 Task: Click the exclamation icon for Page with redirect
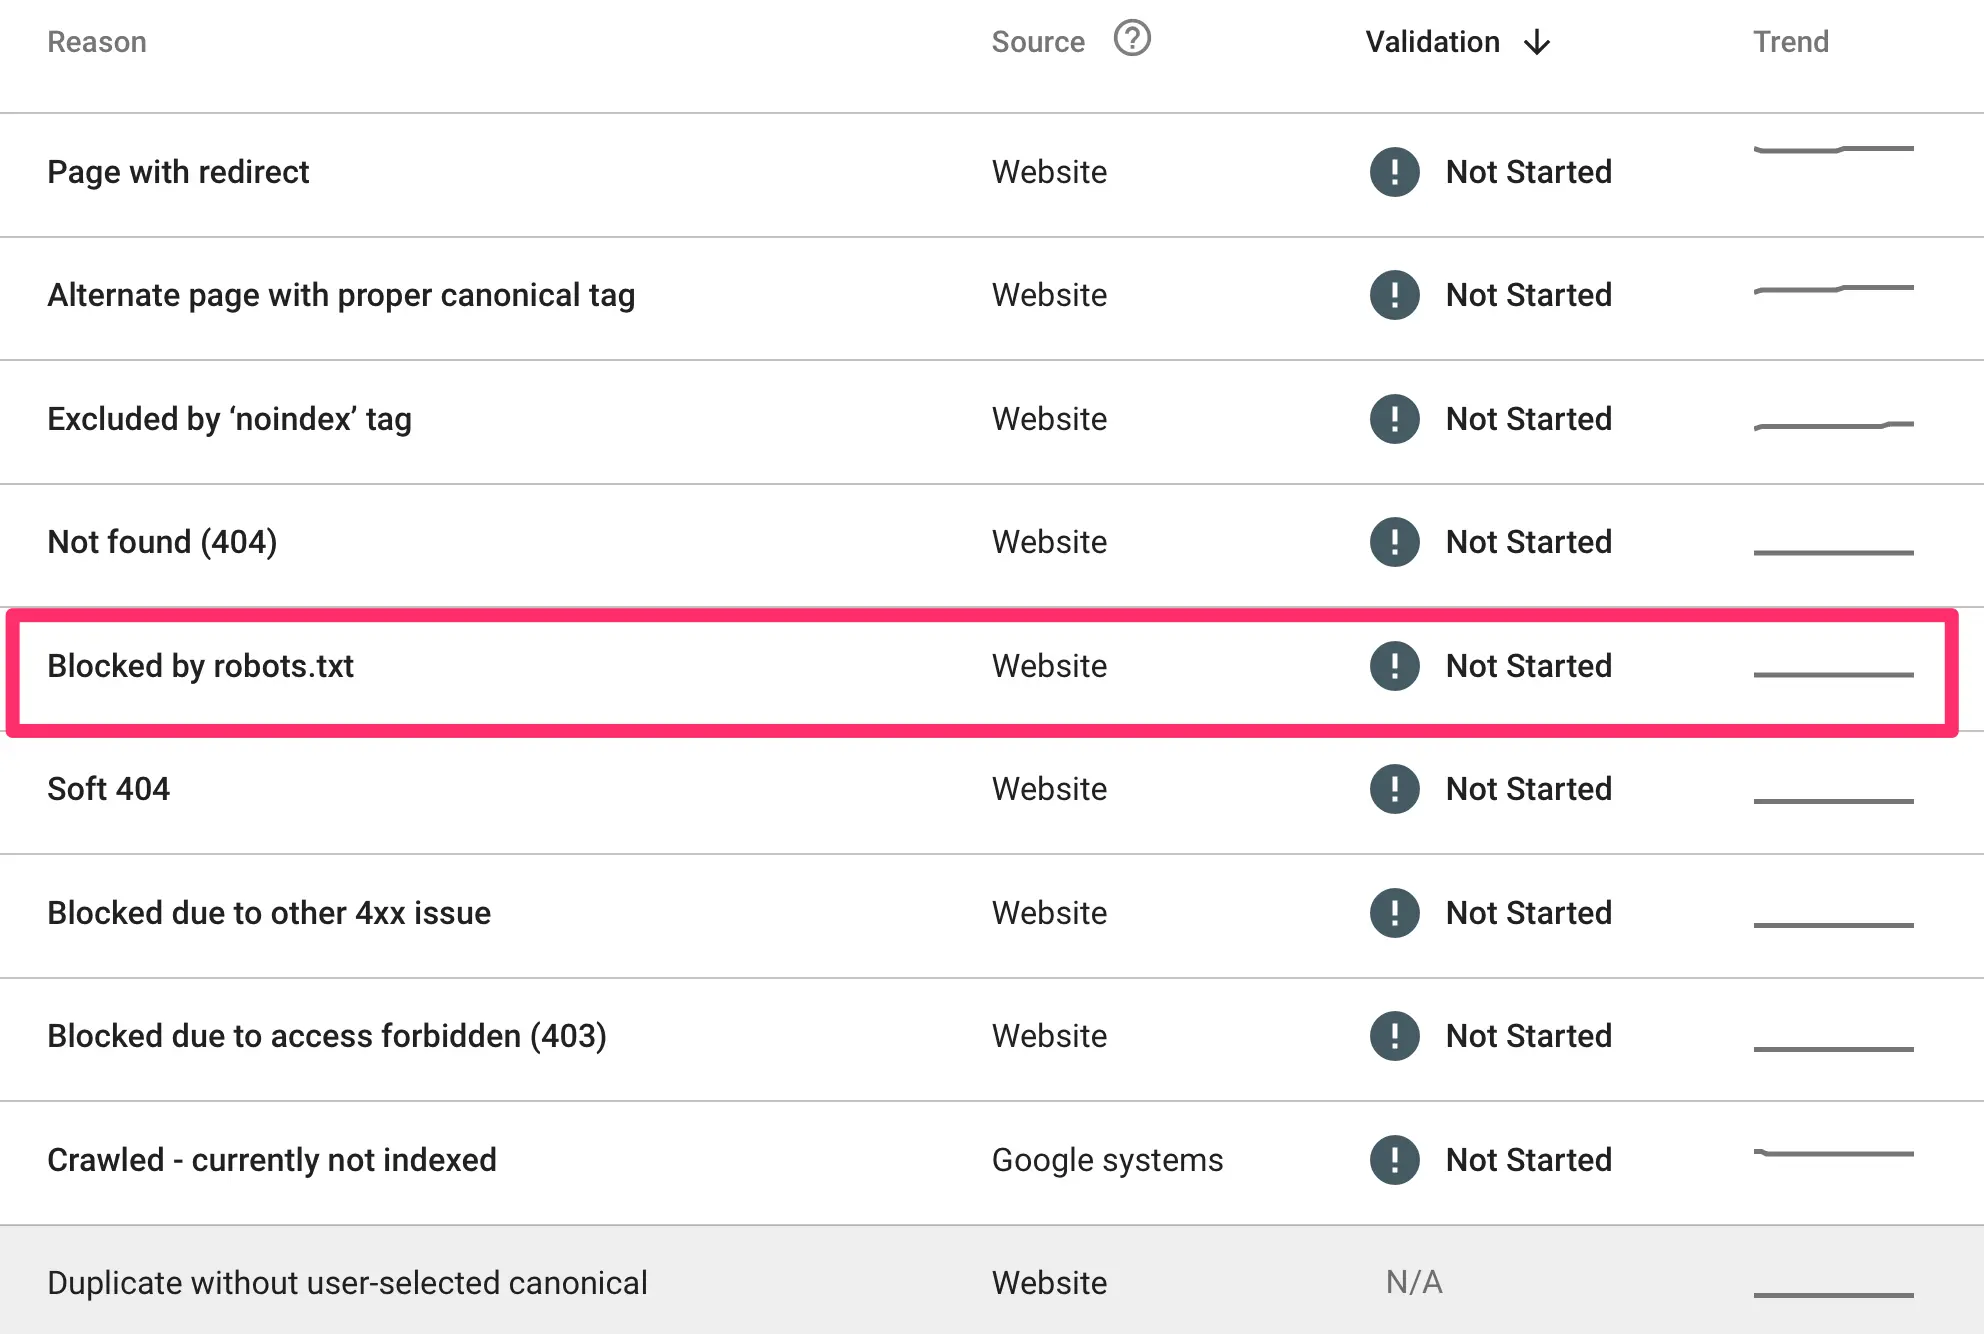tap(1394, 172)
